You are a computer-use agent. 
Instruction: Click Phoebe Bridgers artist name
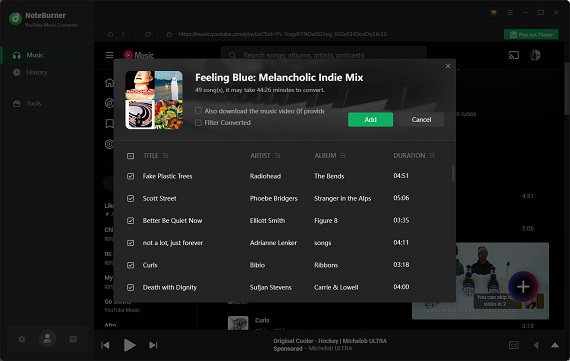[273, 198]
